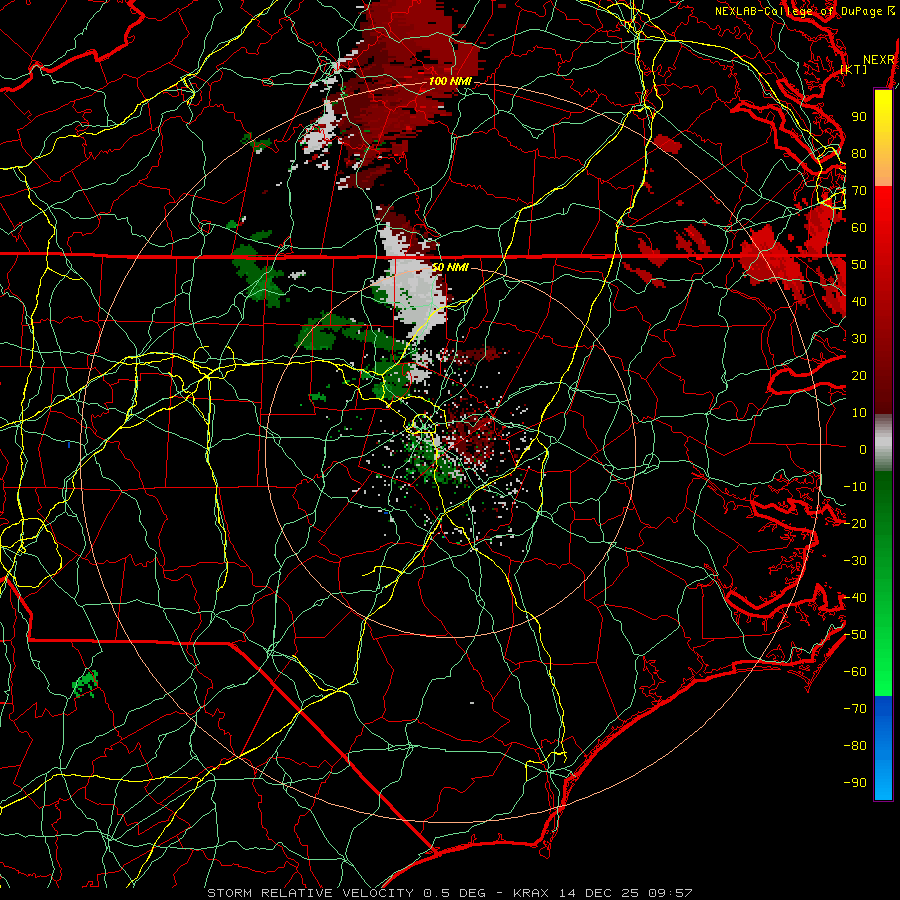Click the positive 80 scale label
900x900 pixels.
(x=859, y=153)
